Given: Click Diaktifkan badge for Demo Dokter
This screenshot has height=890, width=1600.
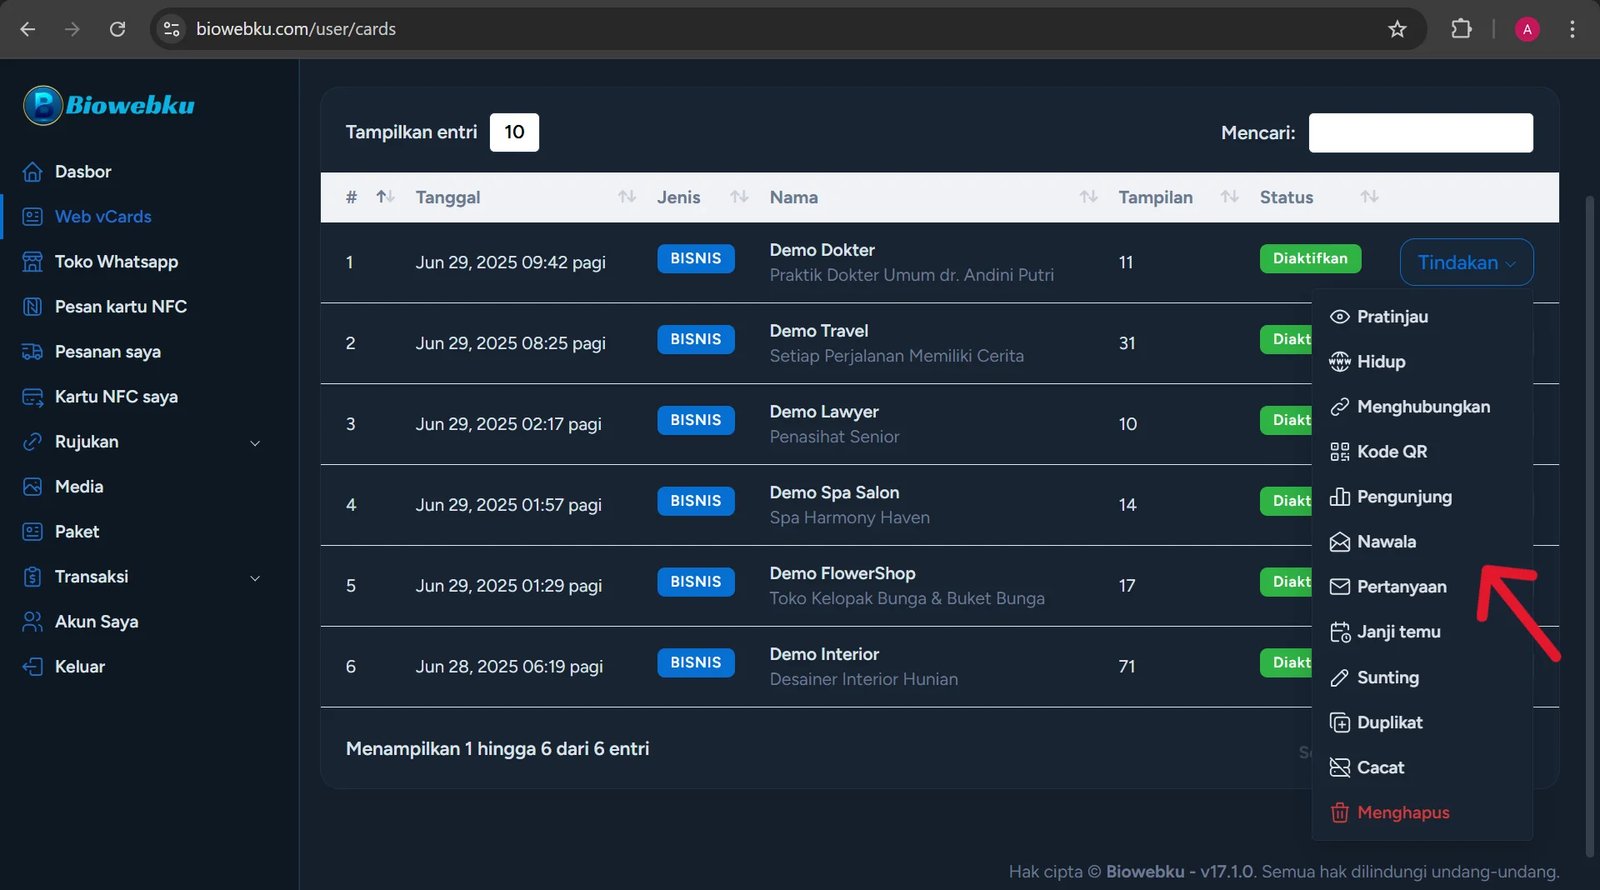Looking at the screenshot, I should [x=1310, y=258].
